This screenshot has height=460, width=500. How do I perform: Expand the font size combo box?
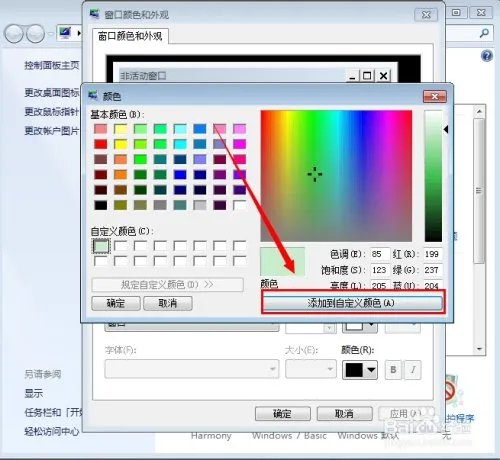pos(311,369)
